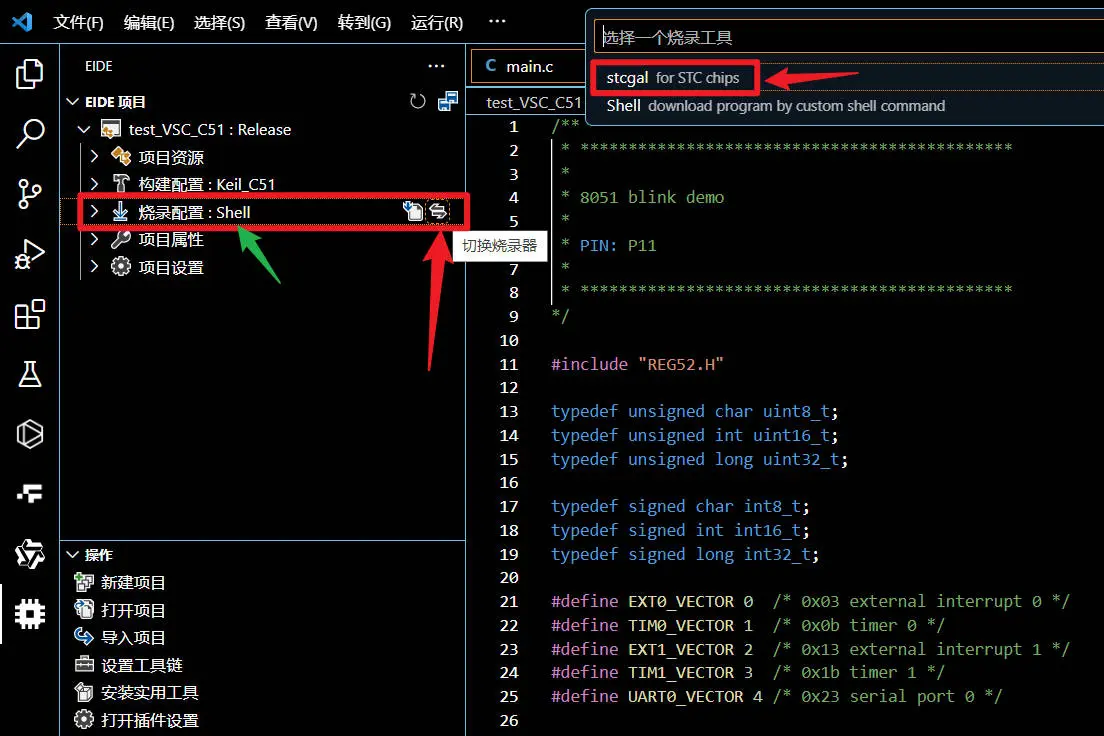Choose stcgal for STC chips option
The height and width of the screenshot is (736, 1104).
coord(848,77)
